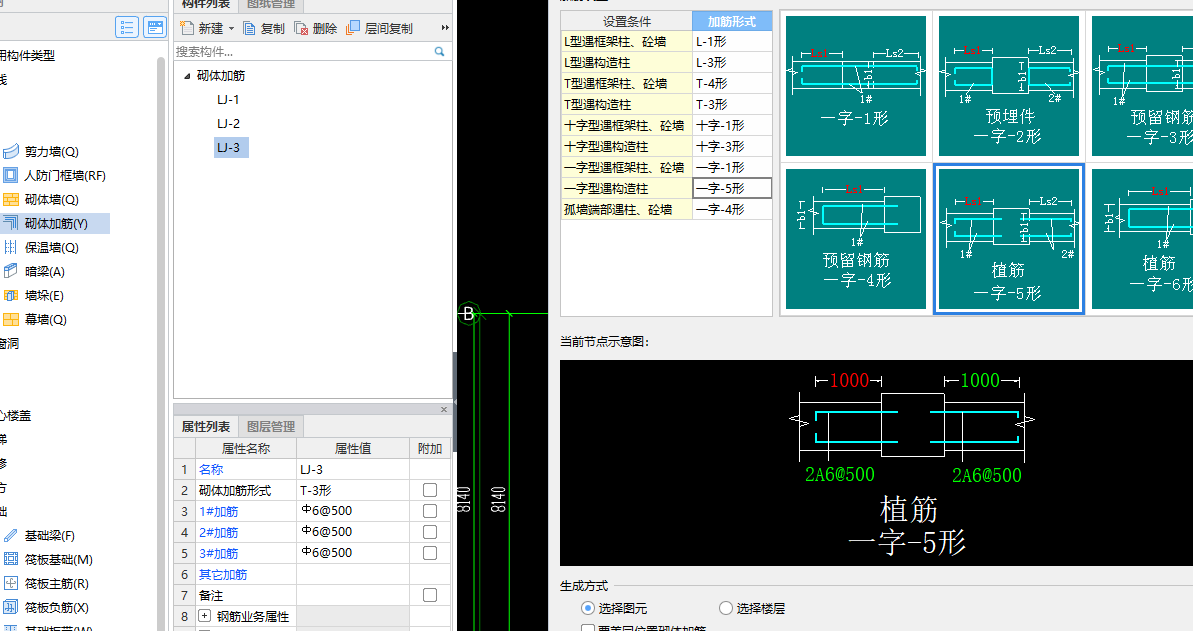Select LJ-1 in component list
The height and width of the screenshot is (631, 1193).
point(228,100)
